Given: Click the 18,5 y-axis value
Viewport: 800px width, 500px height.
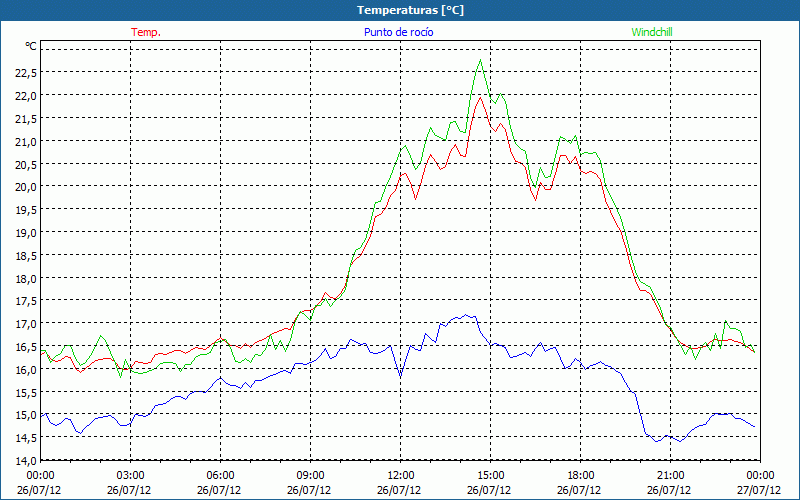Looking at the screenshot, I should pos(26,256).
